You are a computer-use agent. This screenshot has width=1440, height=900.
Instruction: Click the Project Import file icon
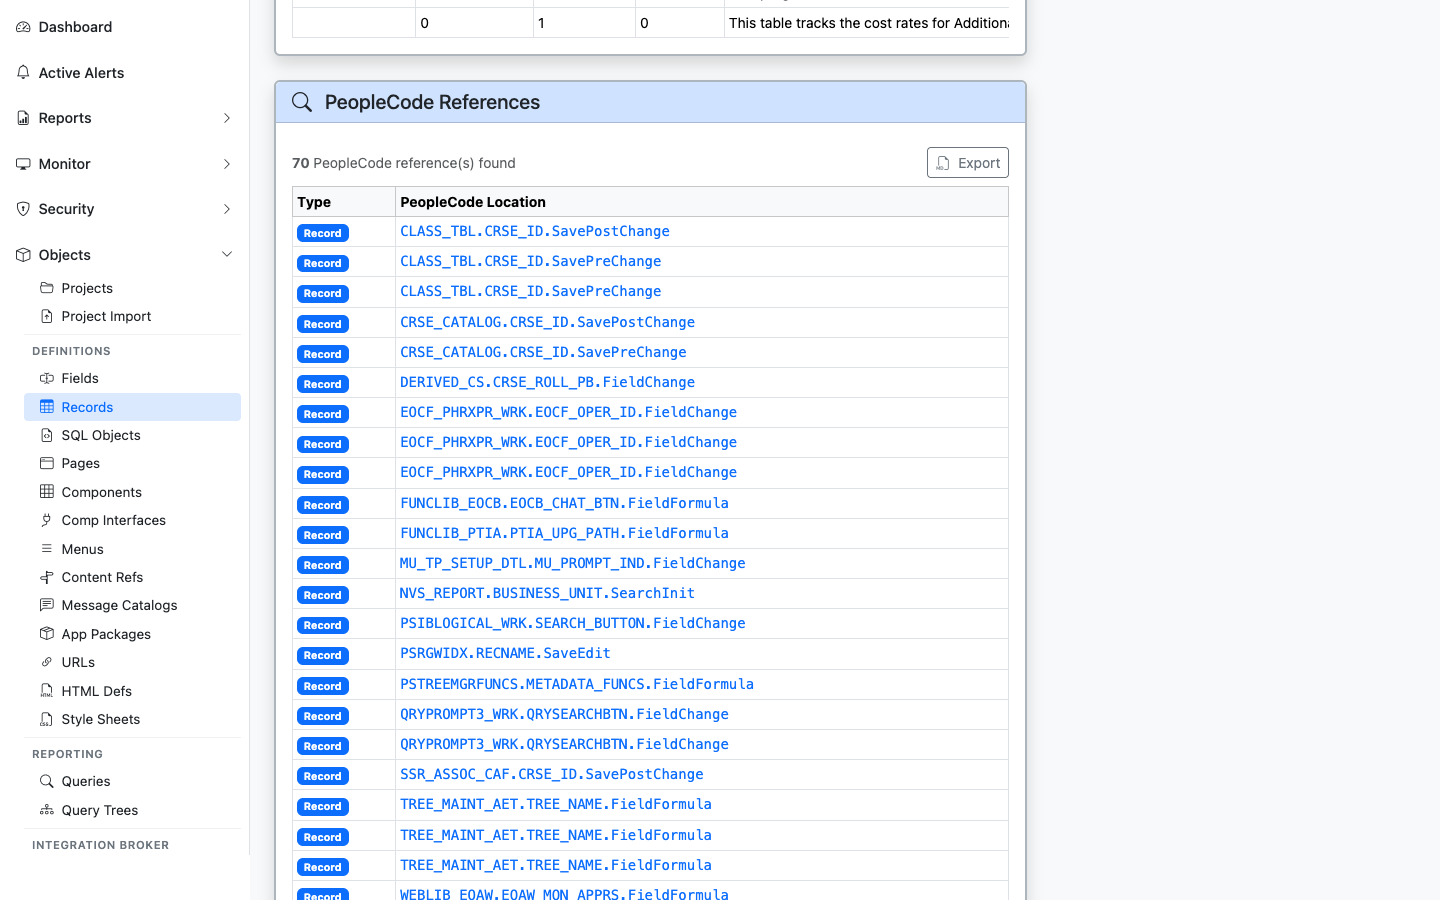tap(47, 316)
